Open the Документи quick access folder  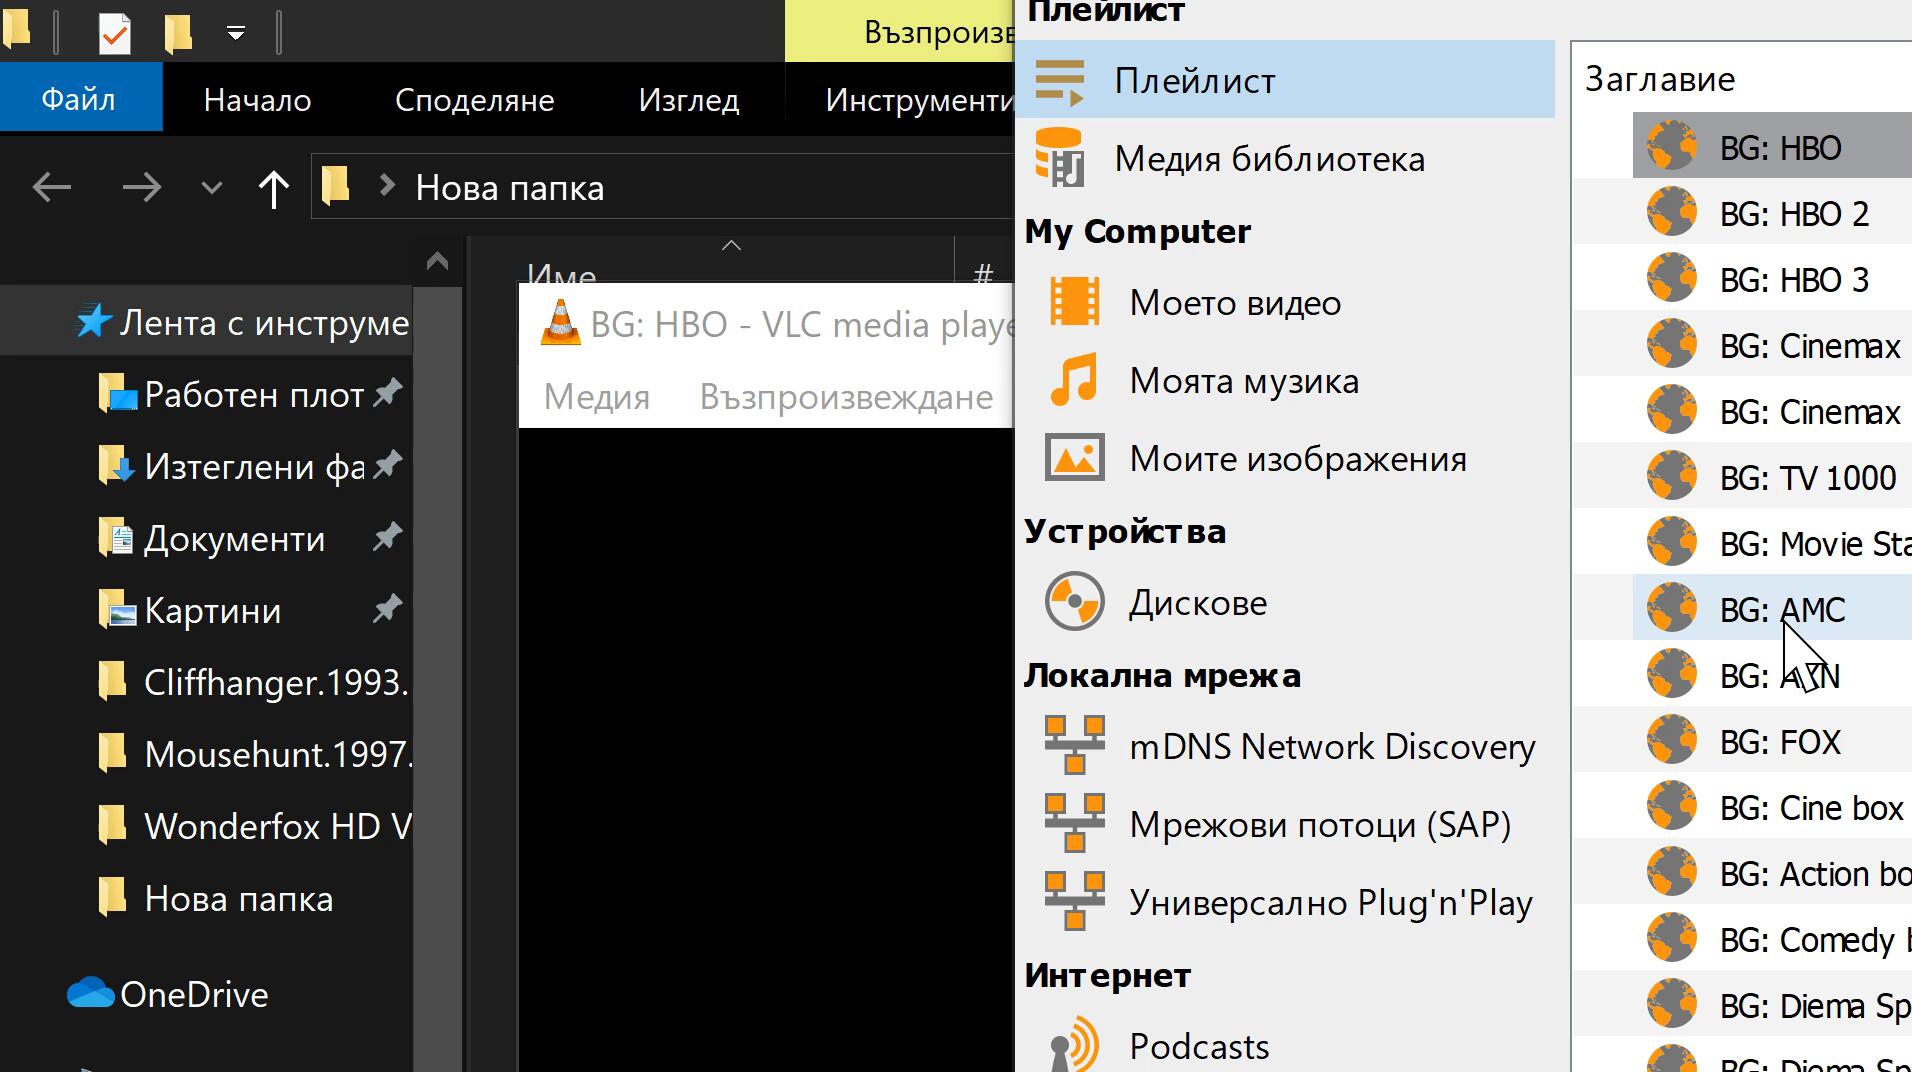click(234, 539)
